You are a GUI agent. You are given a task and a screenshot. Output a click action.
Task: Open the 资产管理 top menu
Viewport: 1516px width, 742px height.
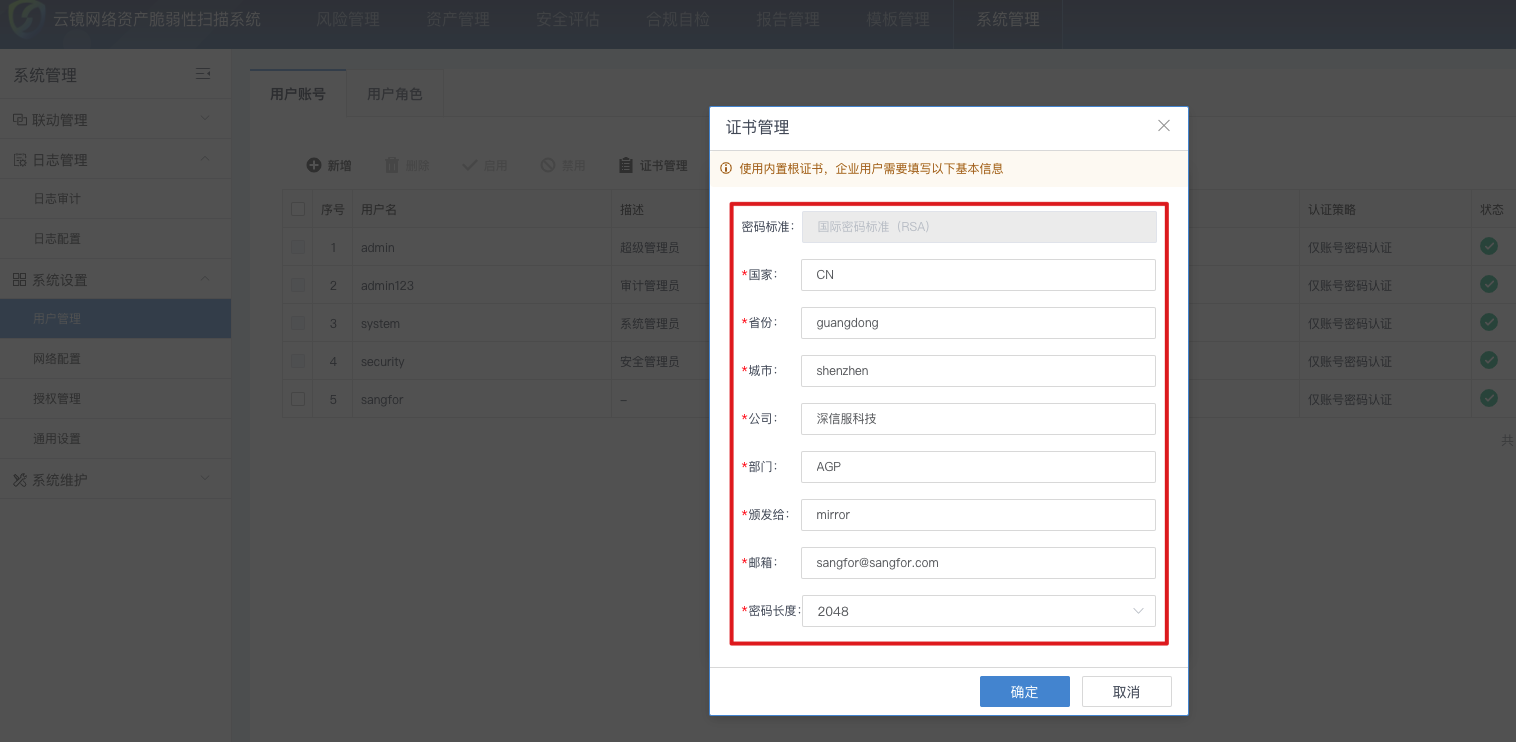tap(458, 19)
